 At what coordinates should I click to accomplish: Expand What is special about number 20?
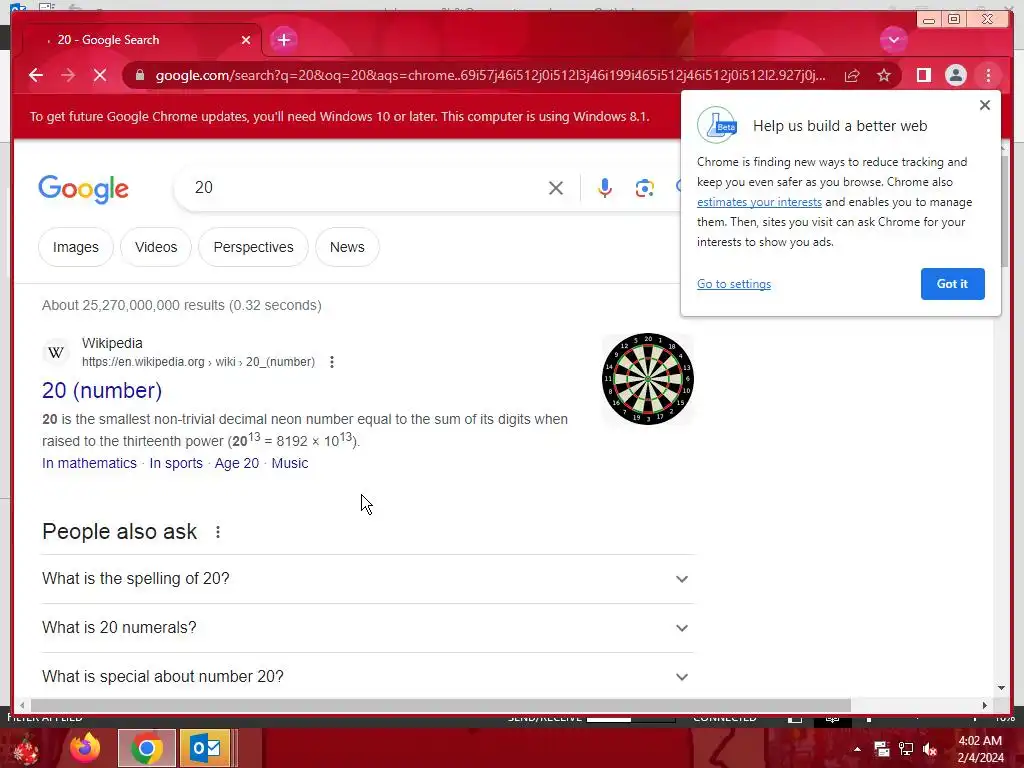coord(367,677)
